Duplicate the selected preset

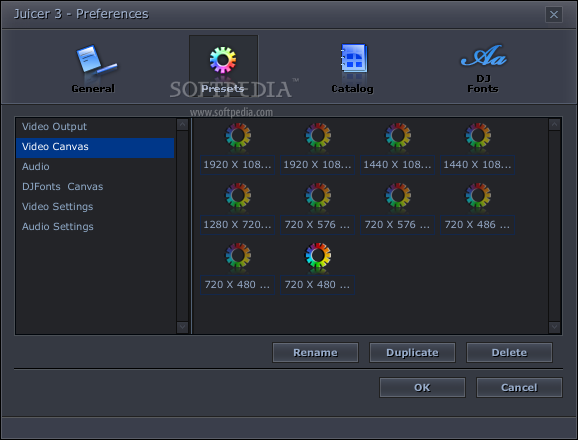(412, 353)
